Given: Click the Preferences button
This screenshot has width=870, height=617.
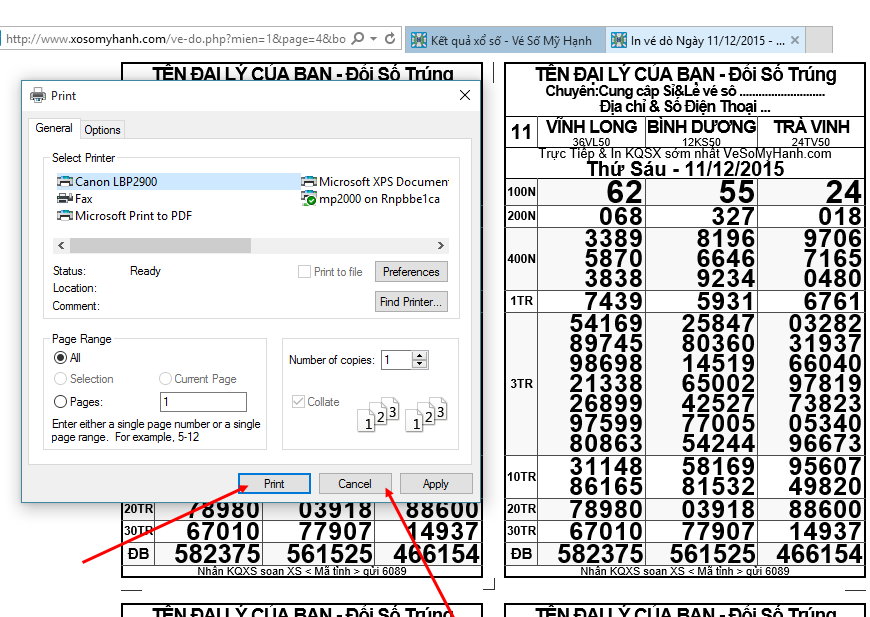Looking at the screenshot, I should tap(411, 272).
